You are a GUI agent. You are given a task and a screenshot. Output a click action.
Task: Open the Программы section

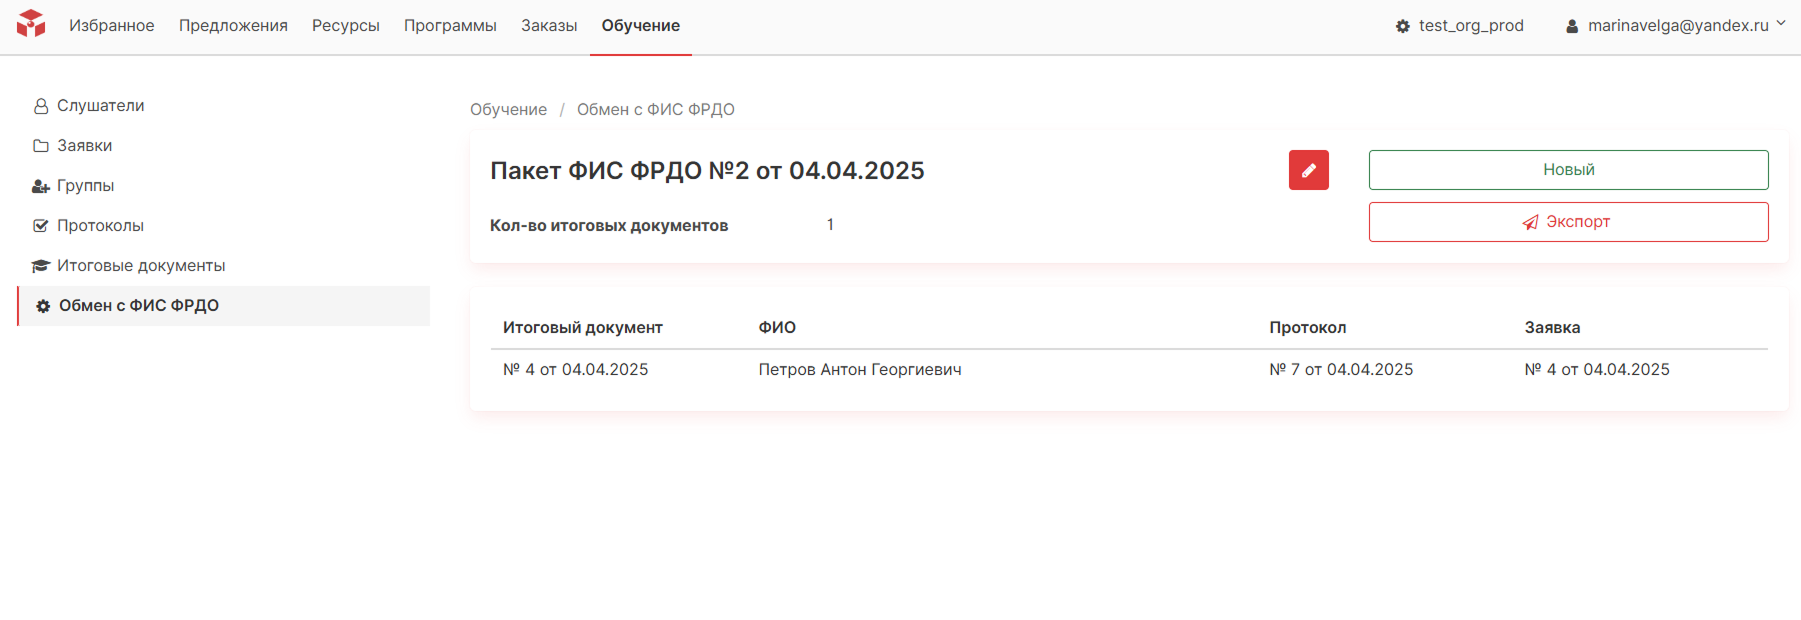[450, 26]
